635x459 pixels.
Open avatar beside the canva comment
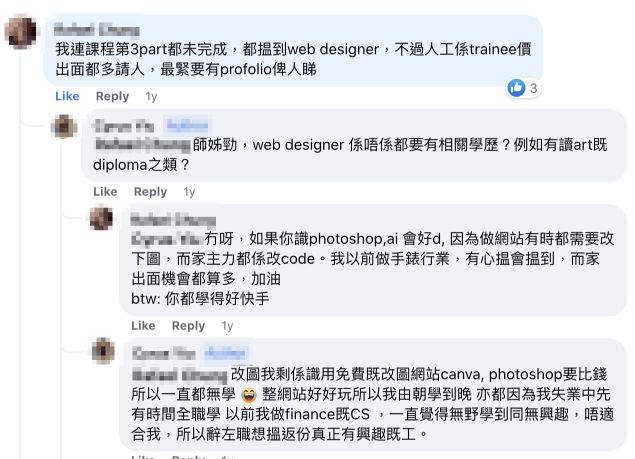click(x=103, y=351)
